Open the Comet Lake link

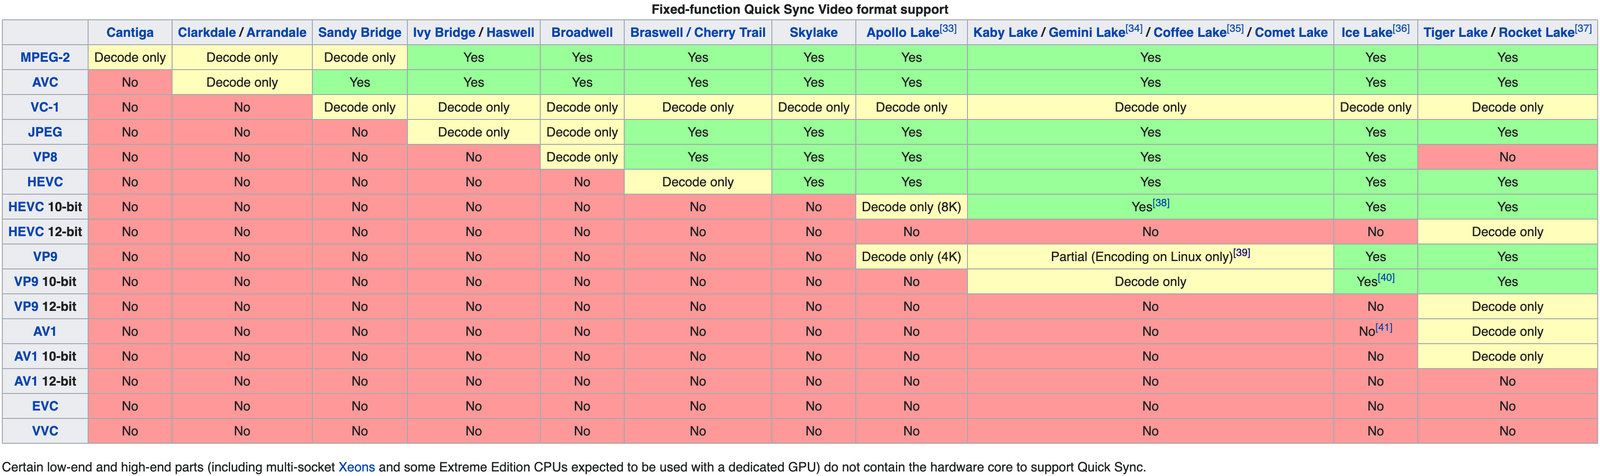[1291, 33]
